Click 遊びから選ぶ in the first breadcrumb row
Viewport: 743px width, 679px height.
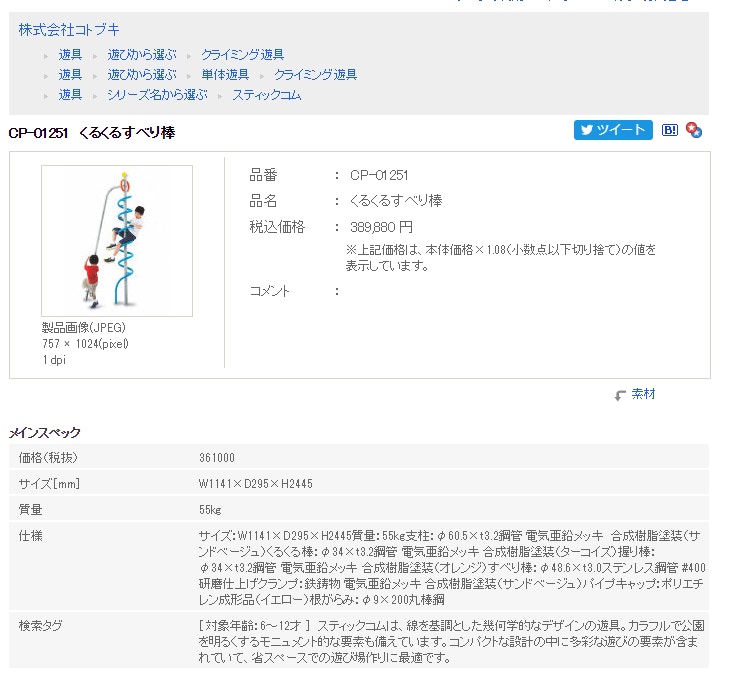pos(142,55)
